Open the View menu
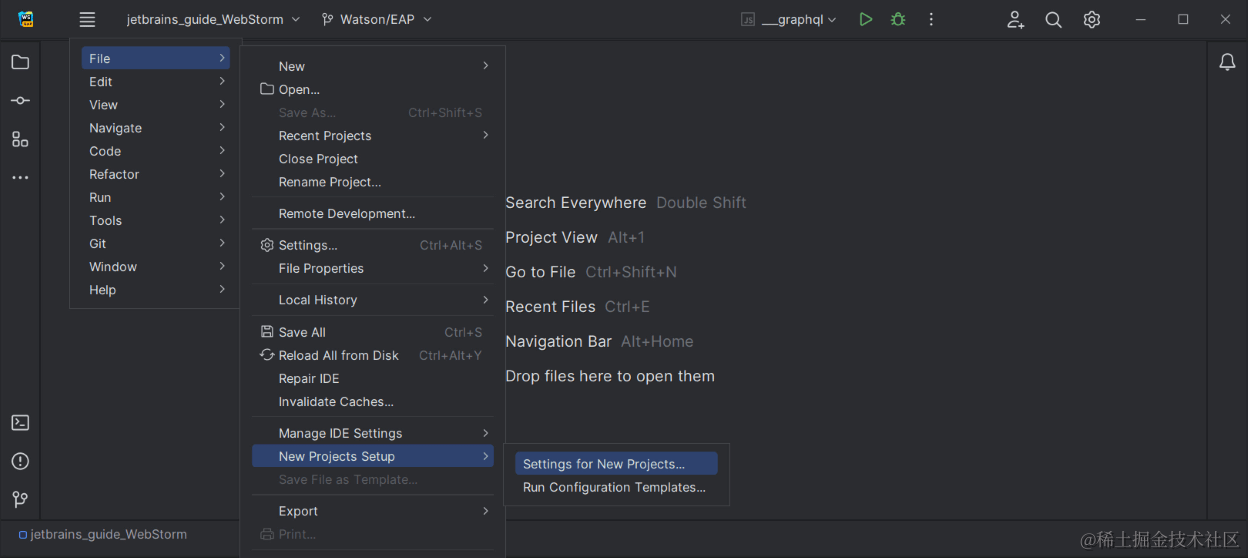The width and height of the screenshot is (1248, 558). pyautogui.click(x=155, y=105)
